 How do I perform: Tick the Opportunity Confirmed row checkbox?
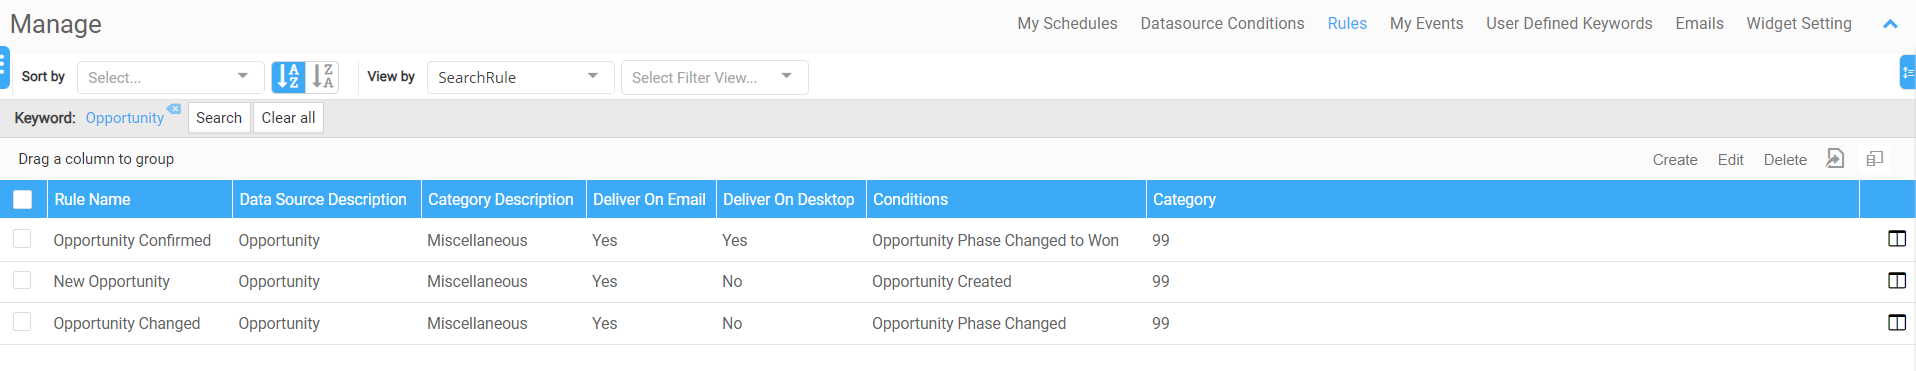[22, 239]
